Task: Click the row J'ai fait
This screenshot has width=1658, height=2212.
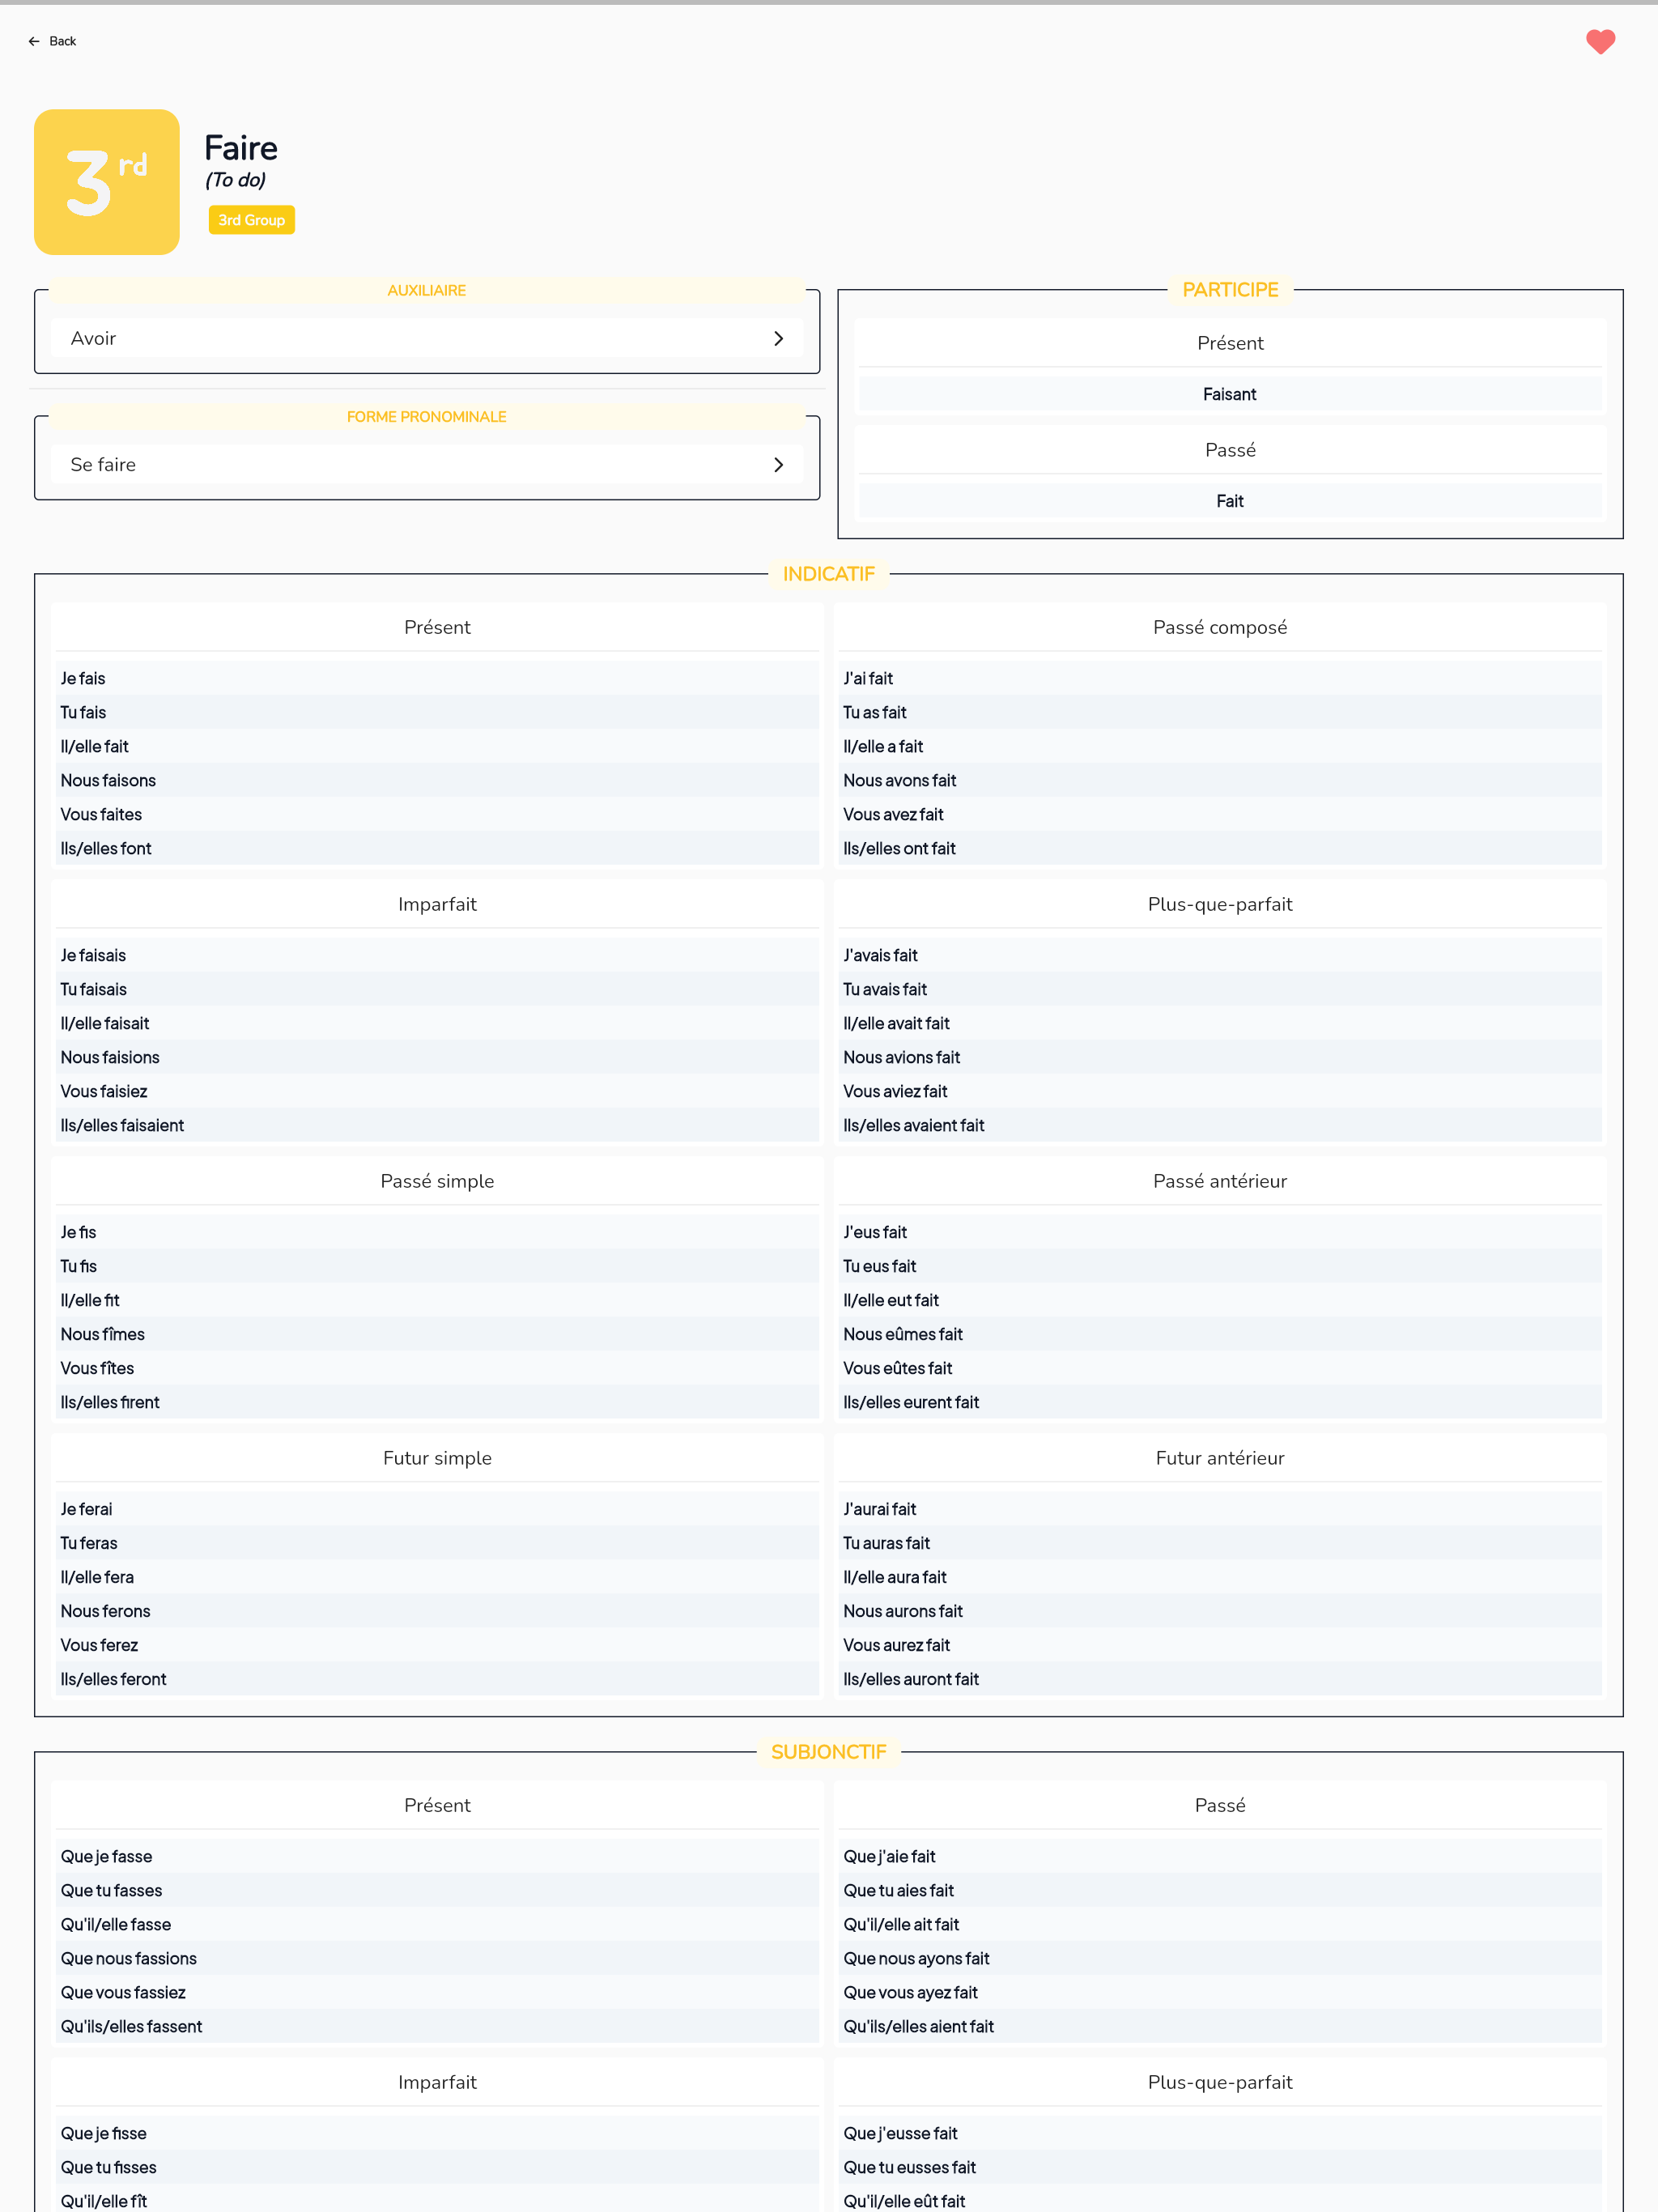Action: tap(1220, 678)
